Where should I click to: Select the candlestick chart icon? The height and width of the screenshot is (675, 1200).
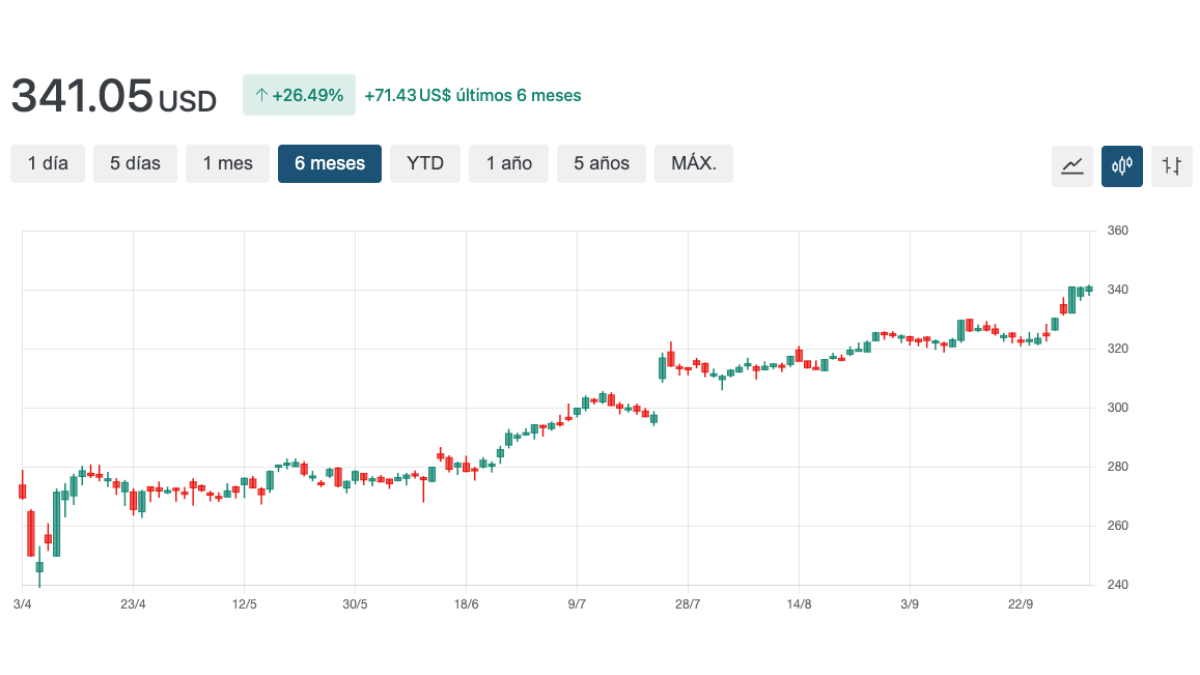[x=1122, y=165]
